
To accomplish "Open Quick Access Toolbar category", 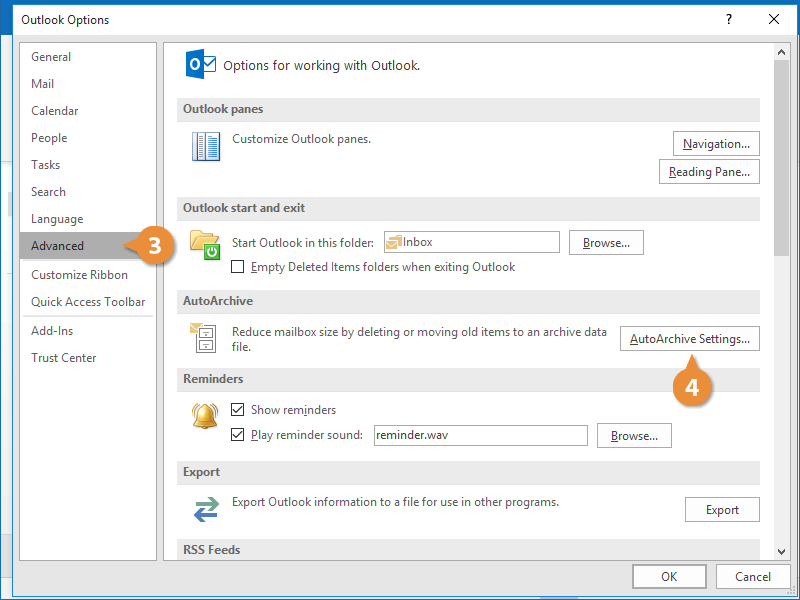I will pos(88,302).
